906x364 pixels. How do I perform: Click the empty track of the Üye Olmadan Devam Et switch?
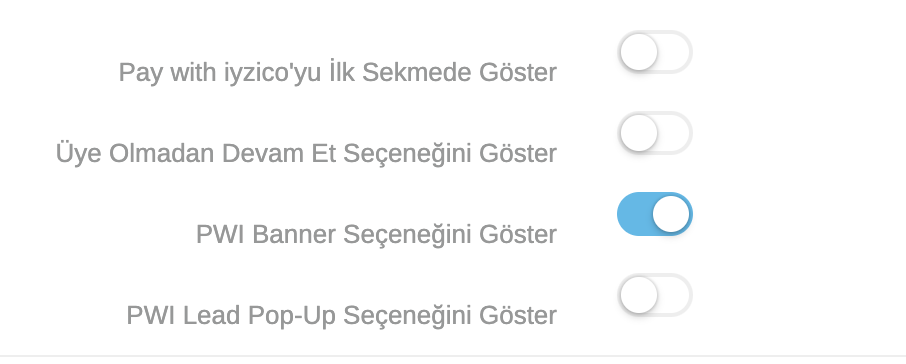click(675, 133)
